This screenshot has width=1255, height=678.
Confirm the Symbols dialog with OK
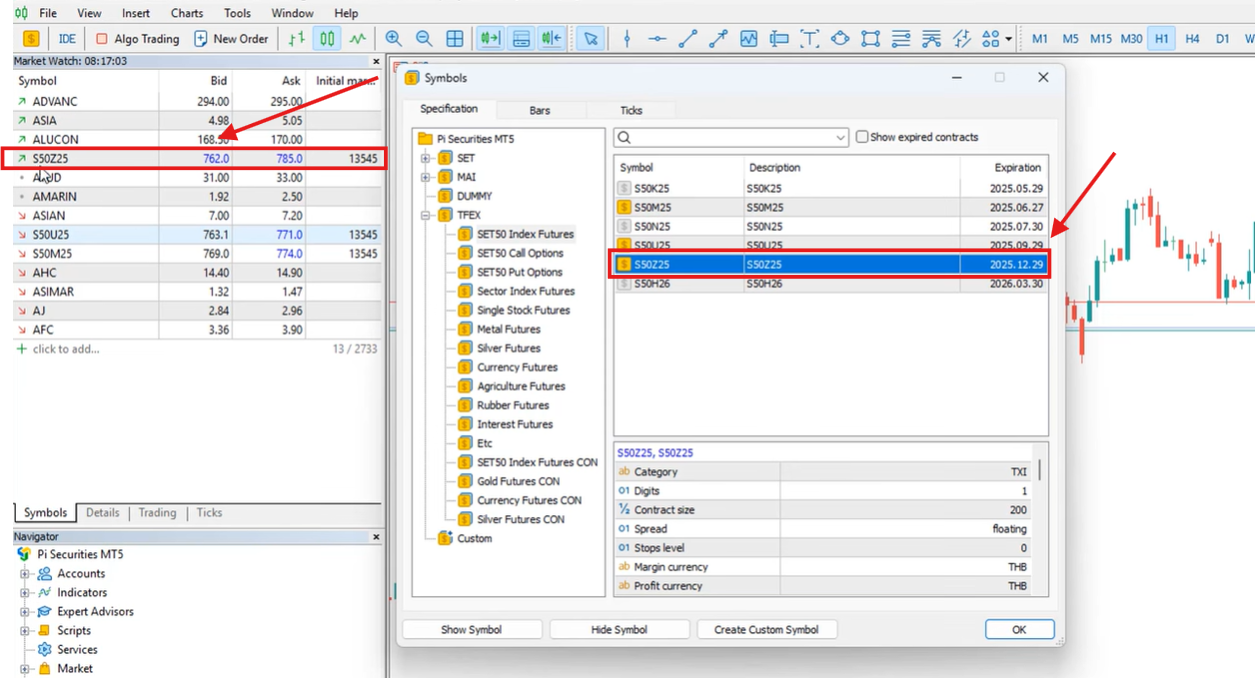click(x=1019, y=630)
